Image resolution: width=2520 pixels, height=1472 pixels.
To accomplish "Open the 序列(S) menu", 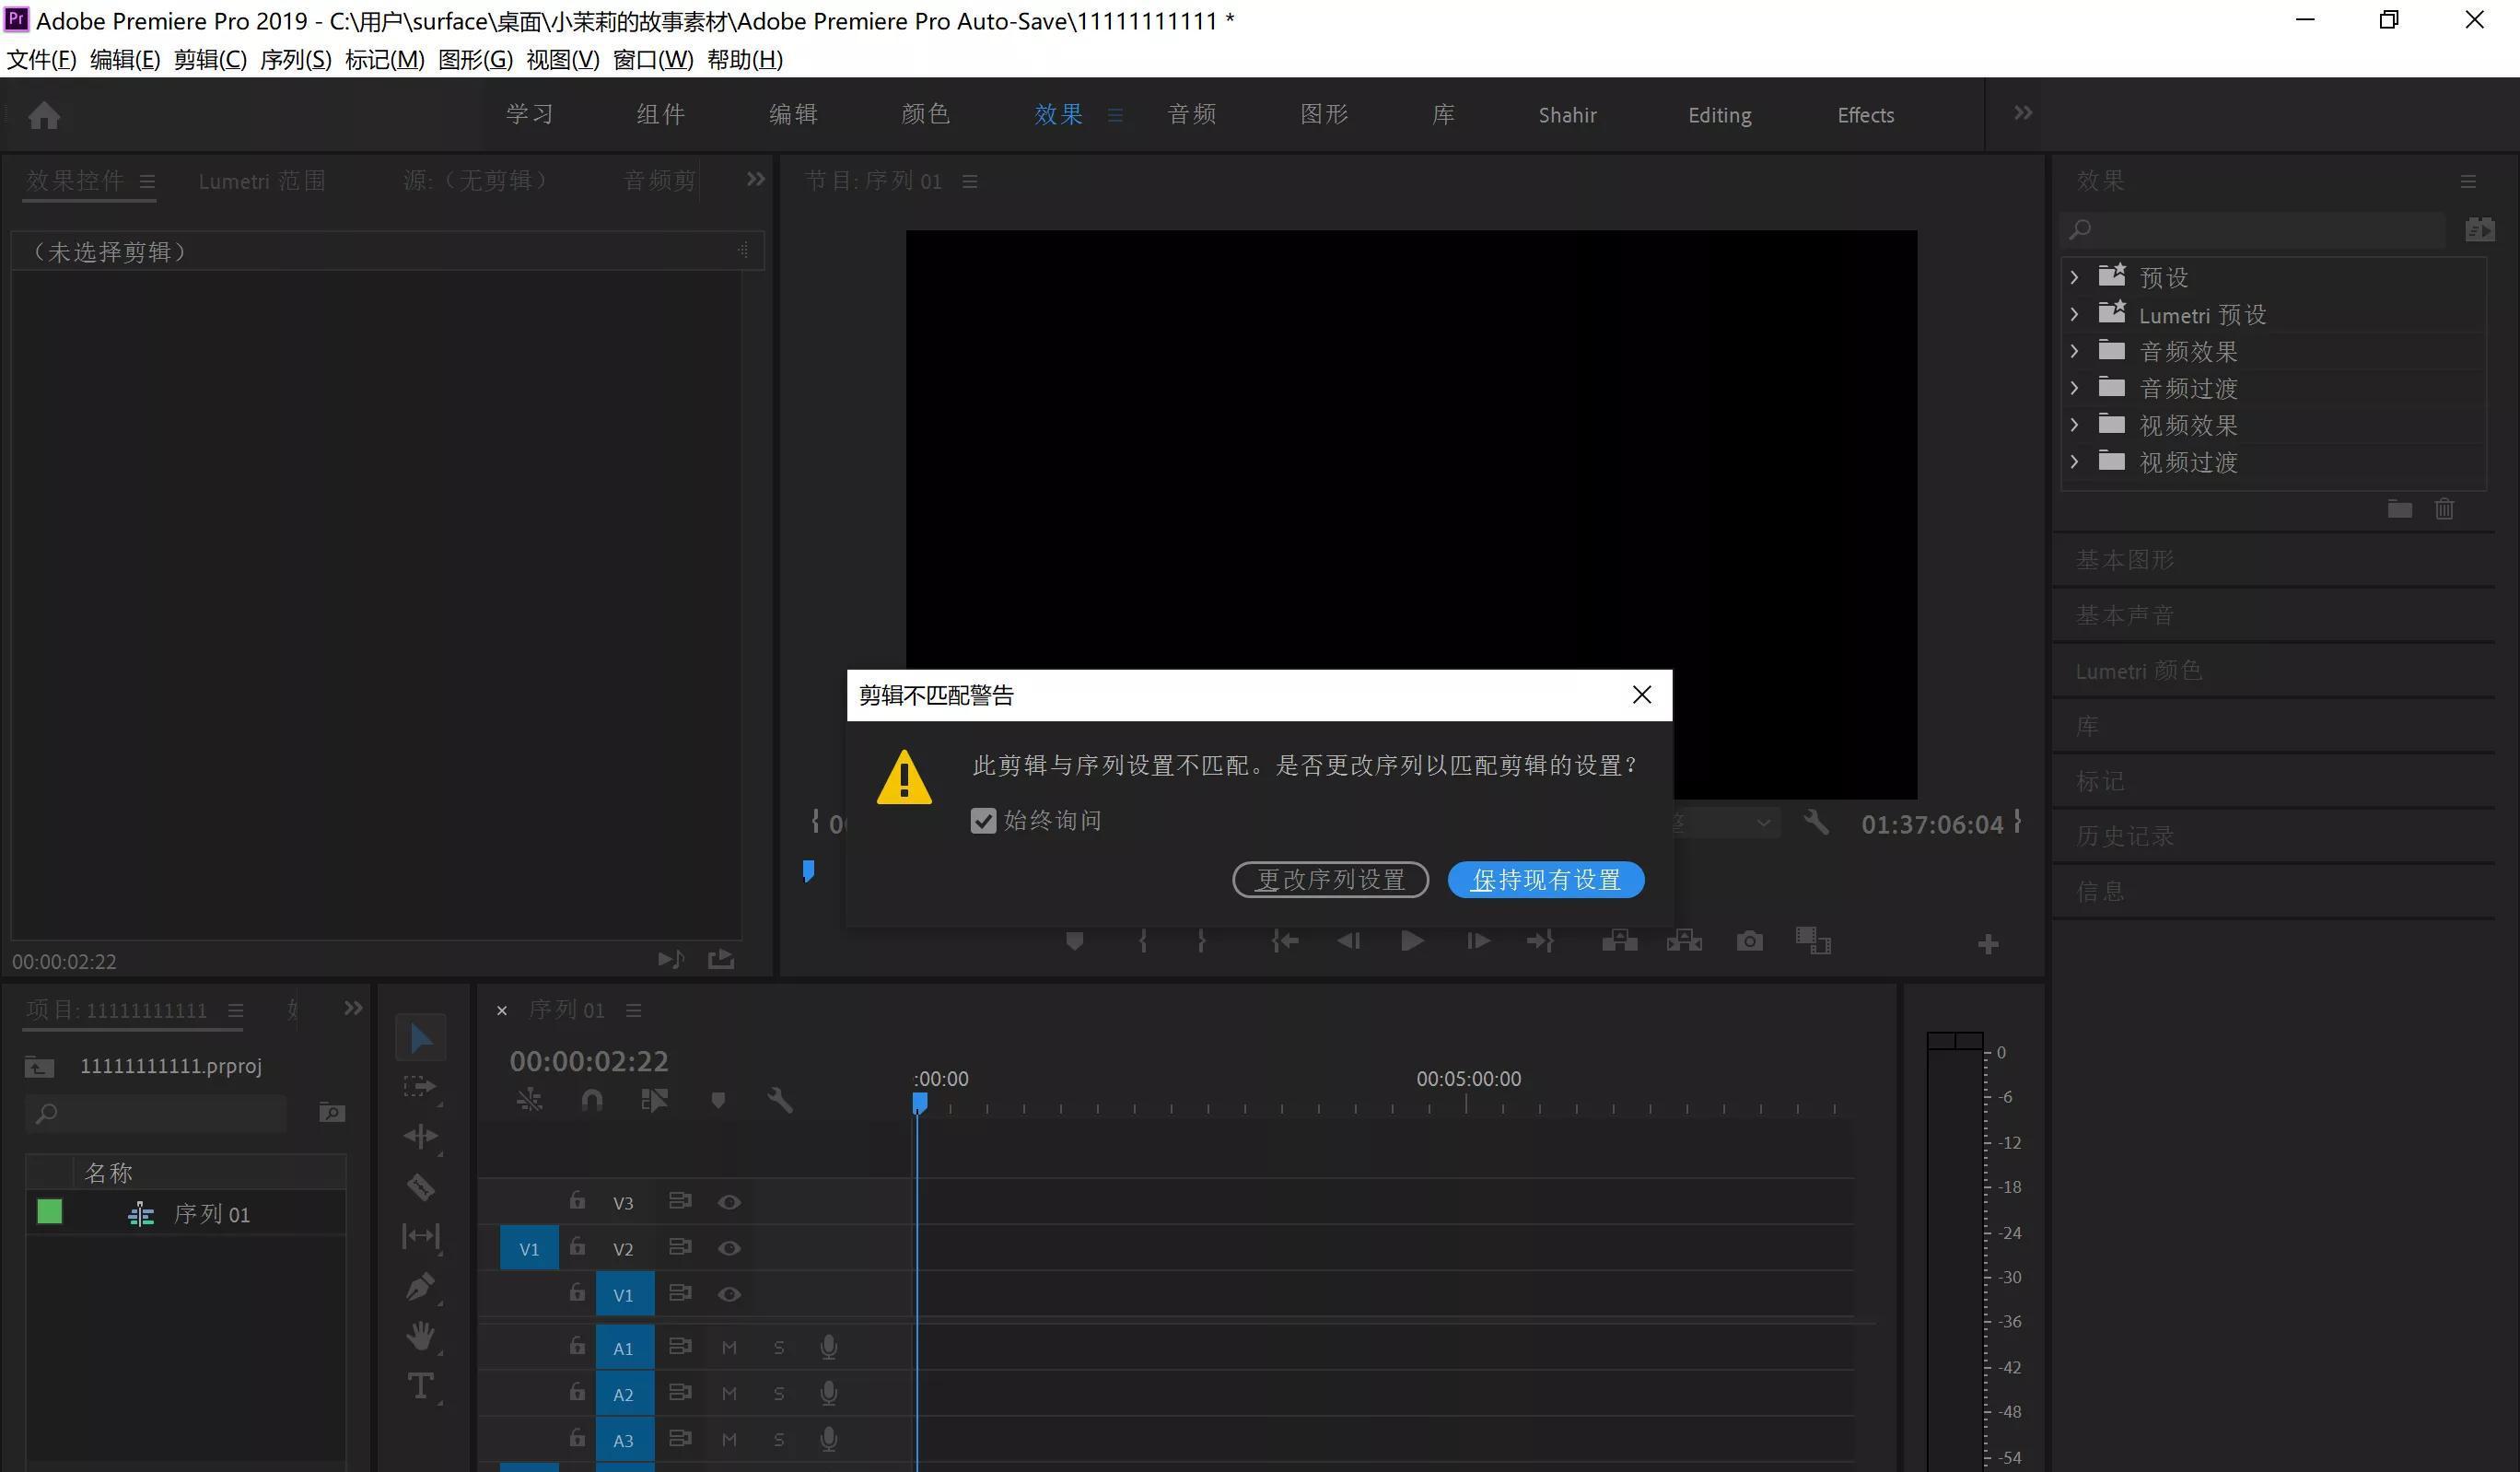I will click(x=295, y=60).
